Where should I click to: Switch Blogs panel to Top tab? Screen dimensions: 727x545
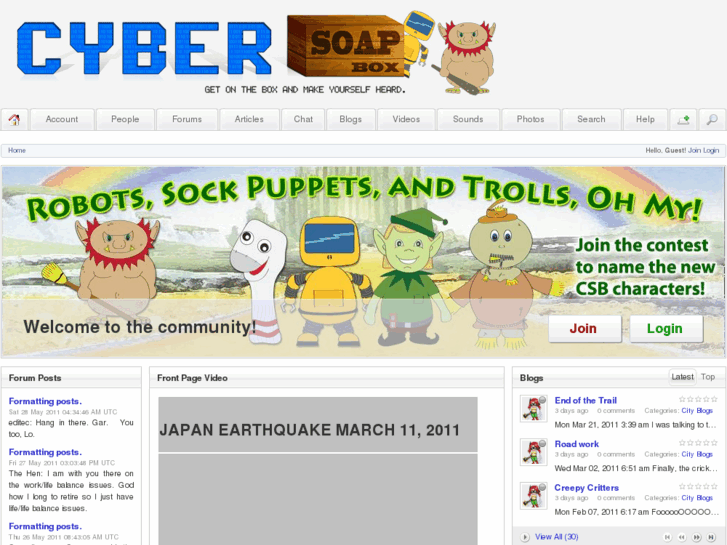point(708,377)
